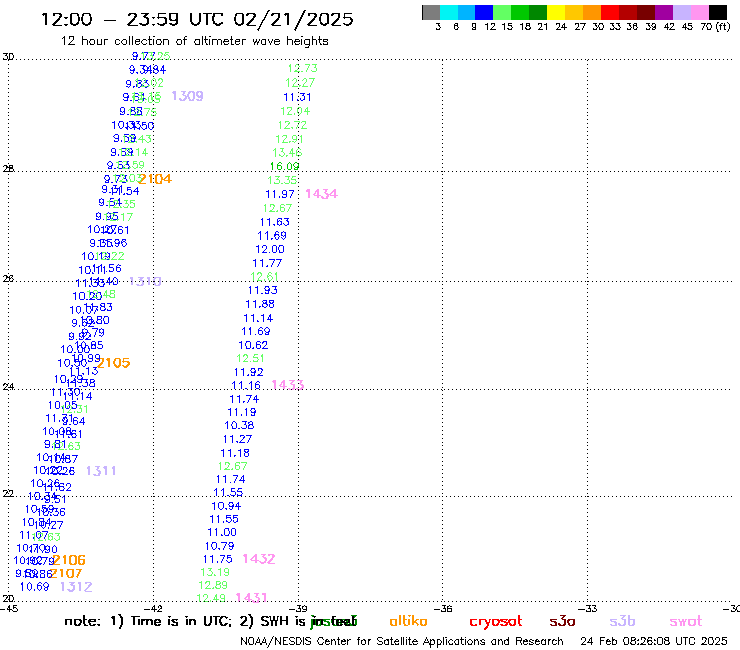Select the reading 10.38
Image resolution: width=740 pixels, height=650 pixels.
pyautogui.click(x=239, y=426)
